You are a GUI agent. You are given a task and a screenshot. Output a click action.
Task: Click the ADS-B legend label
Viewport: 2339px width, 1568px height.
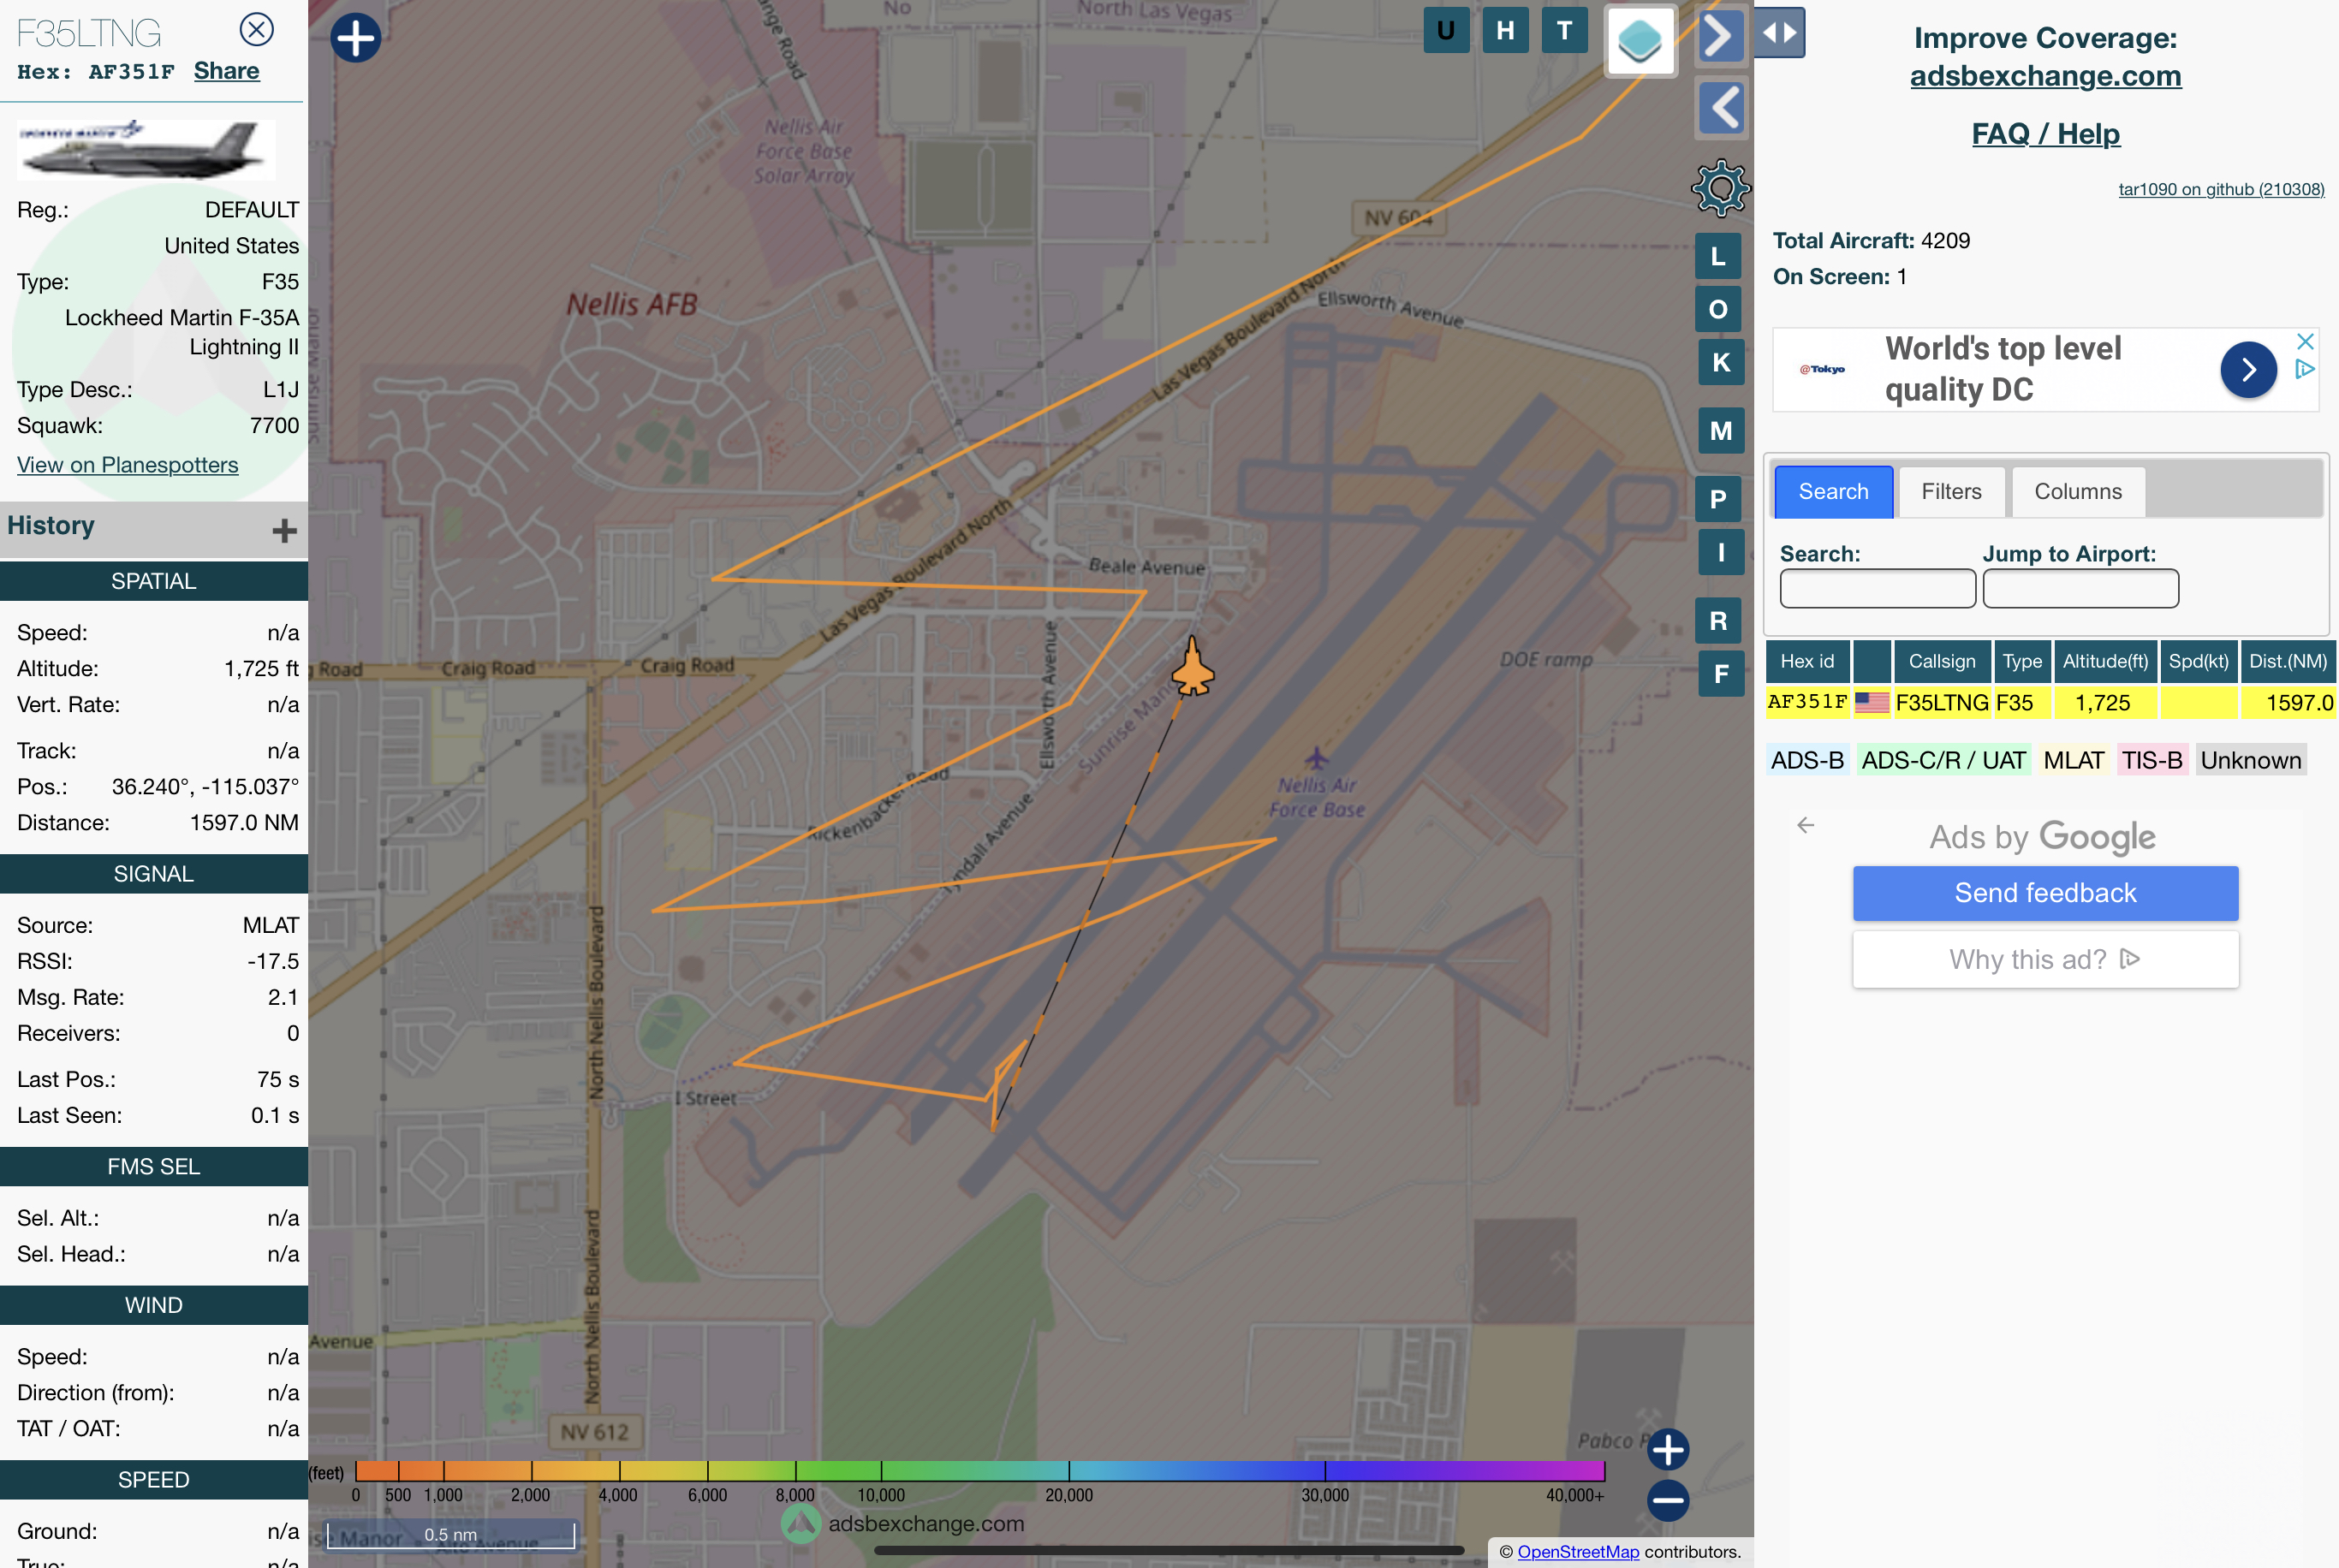[1807, 760]
